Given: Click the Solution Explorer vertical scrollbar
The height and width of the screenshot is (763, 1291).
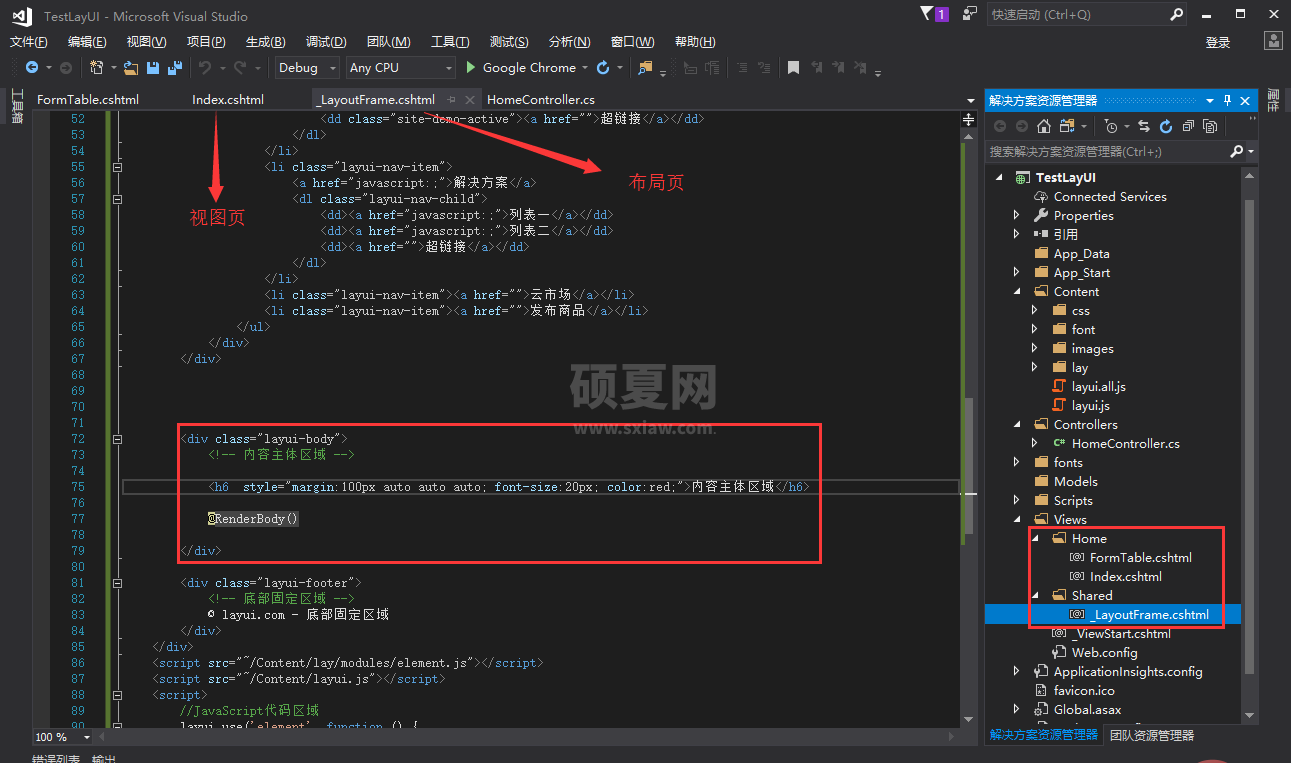Looking at the screenshot, I should [x=1249, y=436].
